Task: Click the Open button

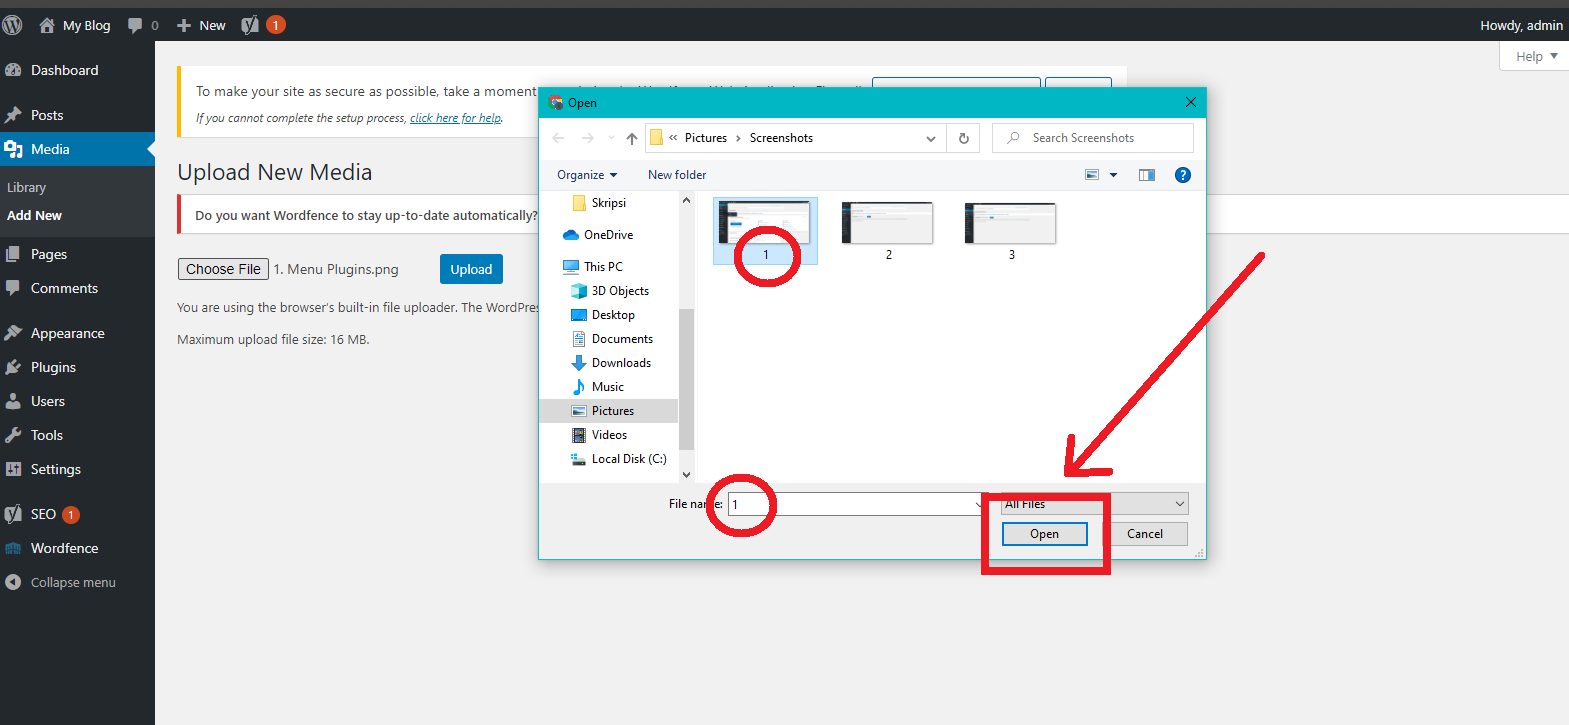Action: 1044,534
